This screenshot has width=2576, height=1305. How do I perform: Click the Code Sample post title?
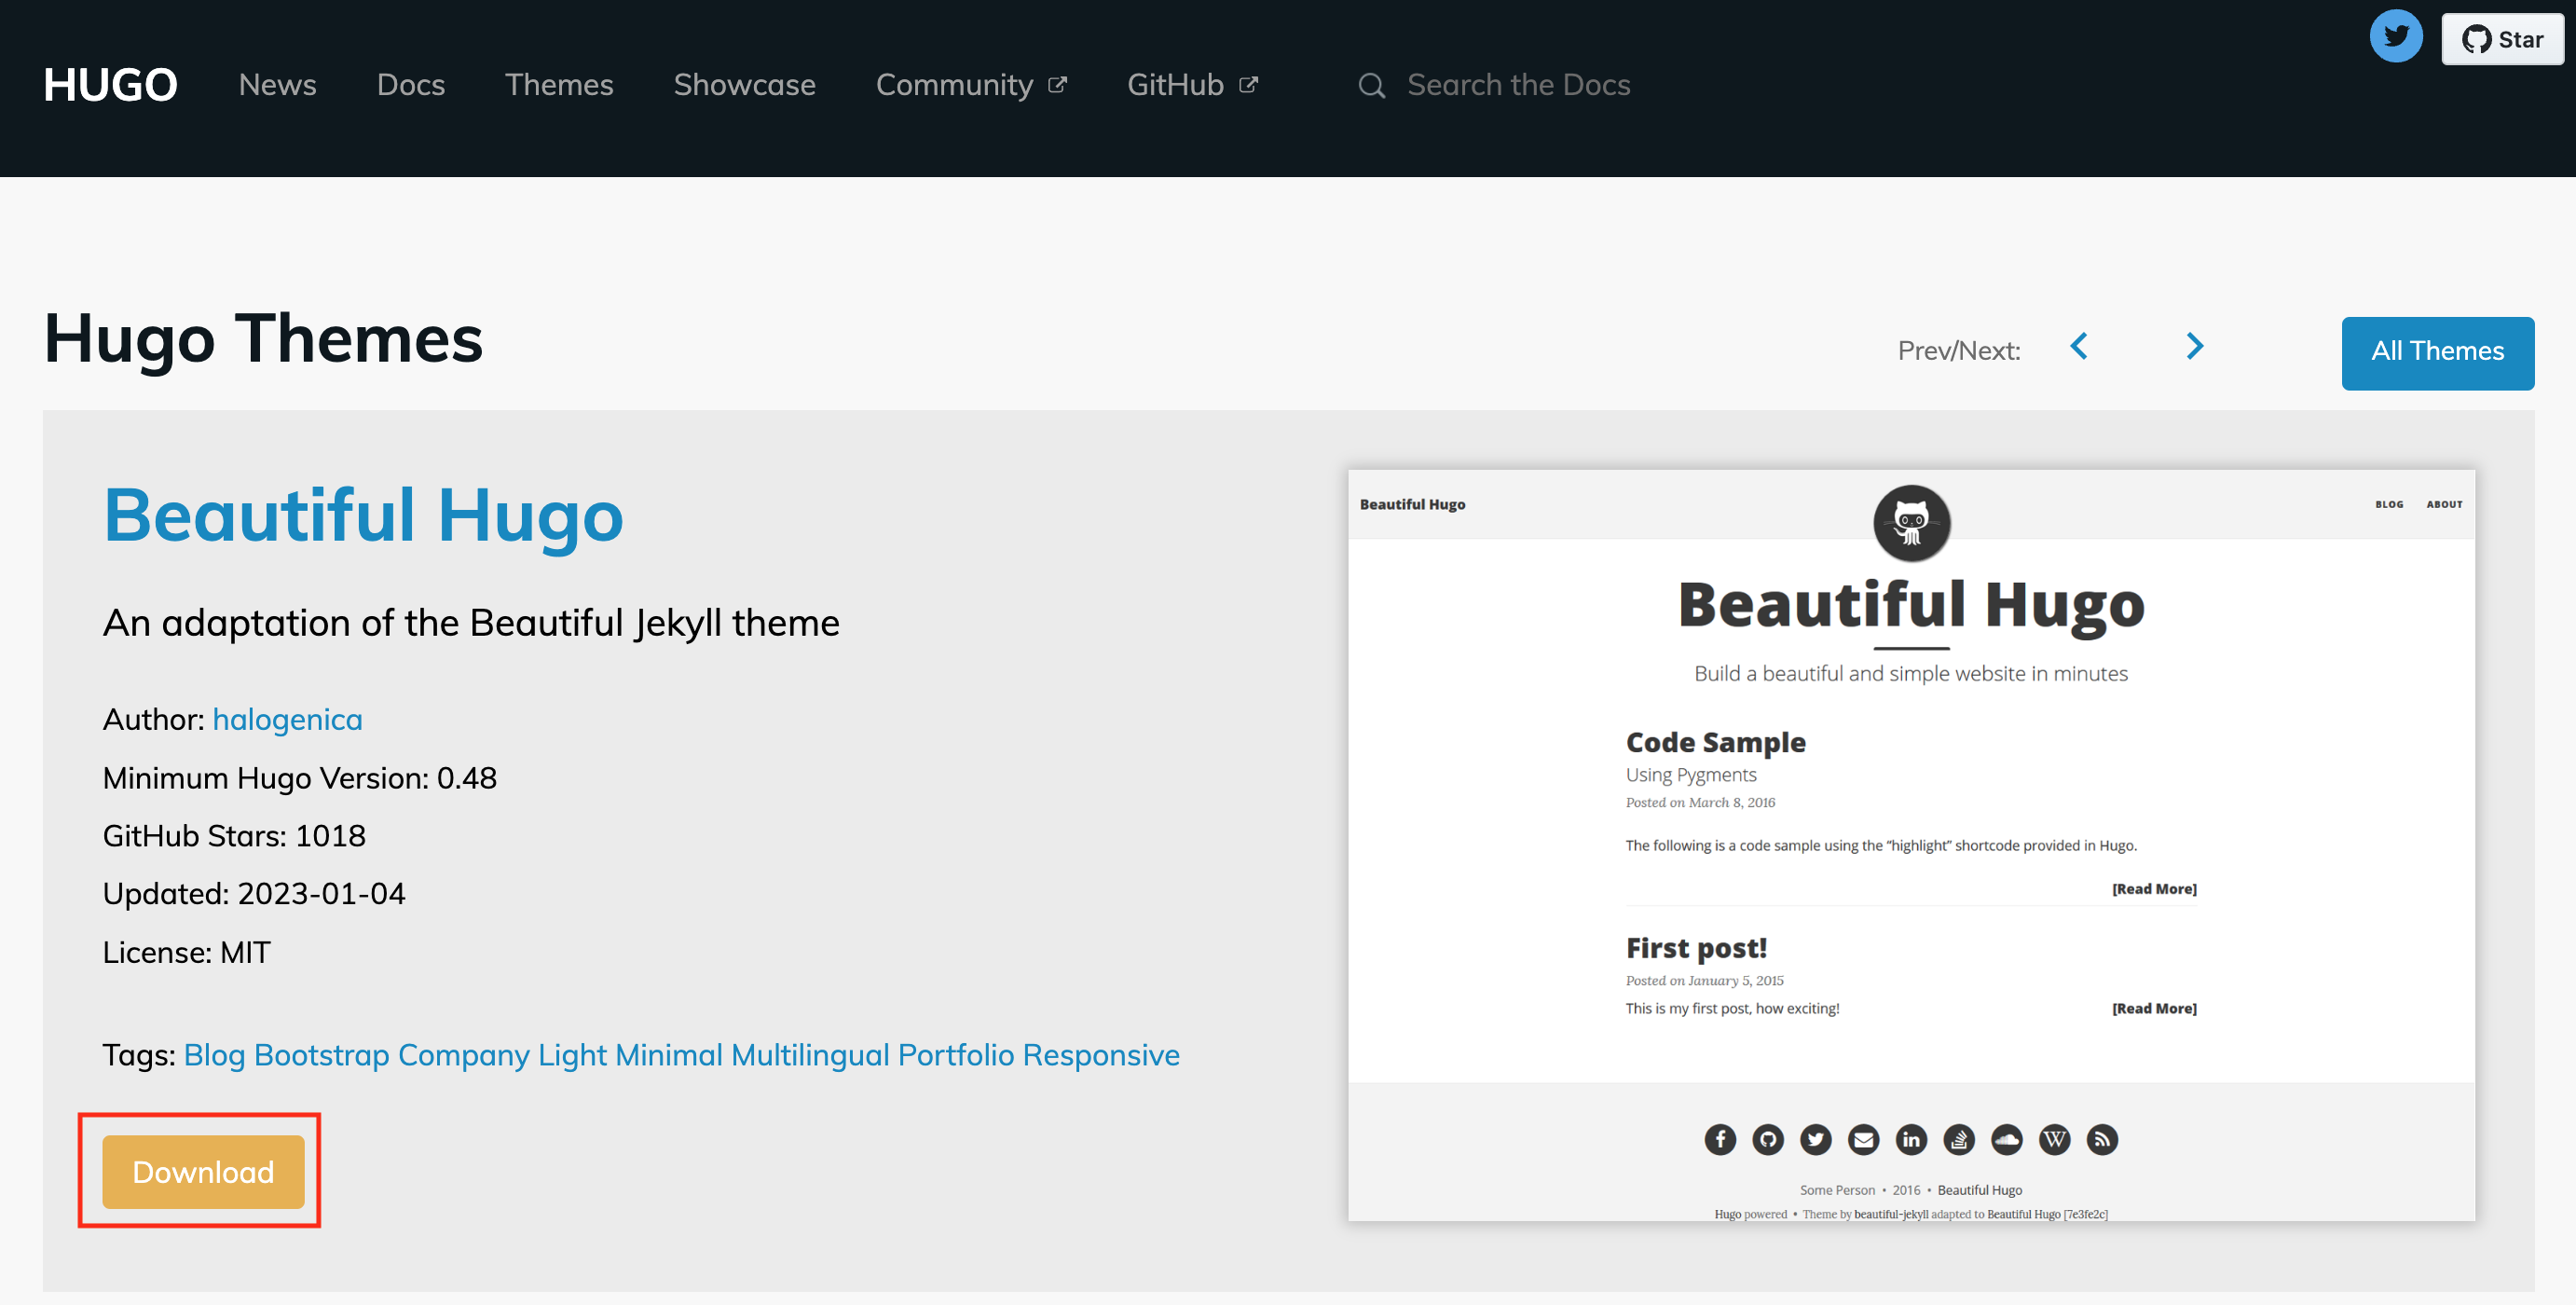point(1715,742)
